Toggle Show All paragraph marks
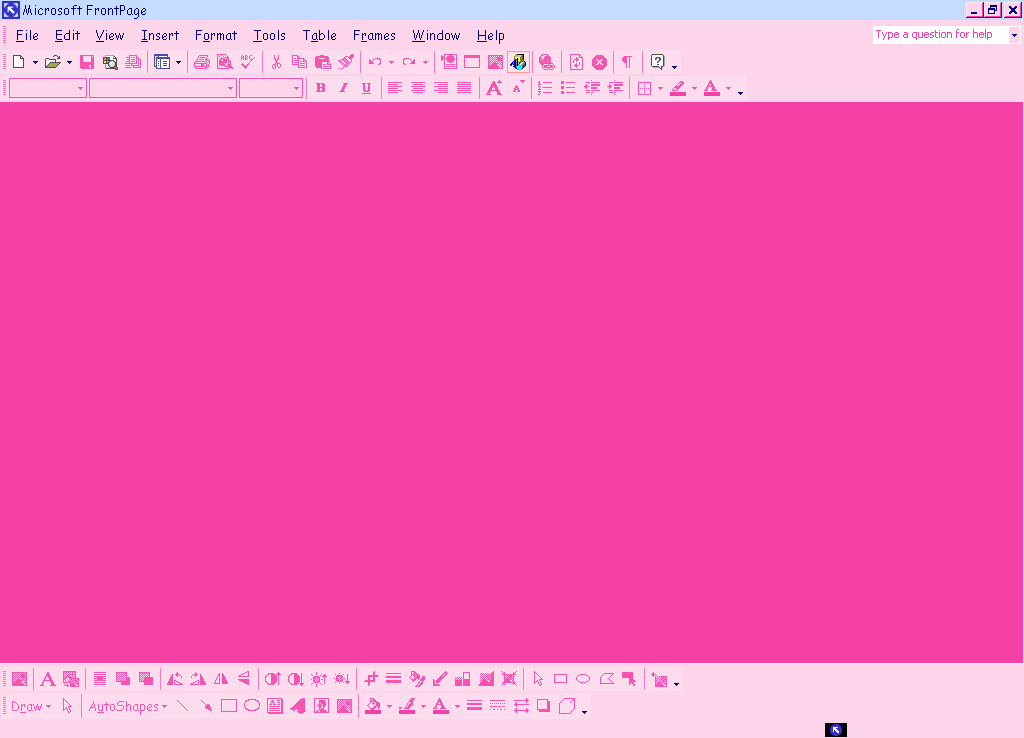This screenshot has width=1024, height=738. (x=627, y=62)
